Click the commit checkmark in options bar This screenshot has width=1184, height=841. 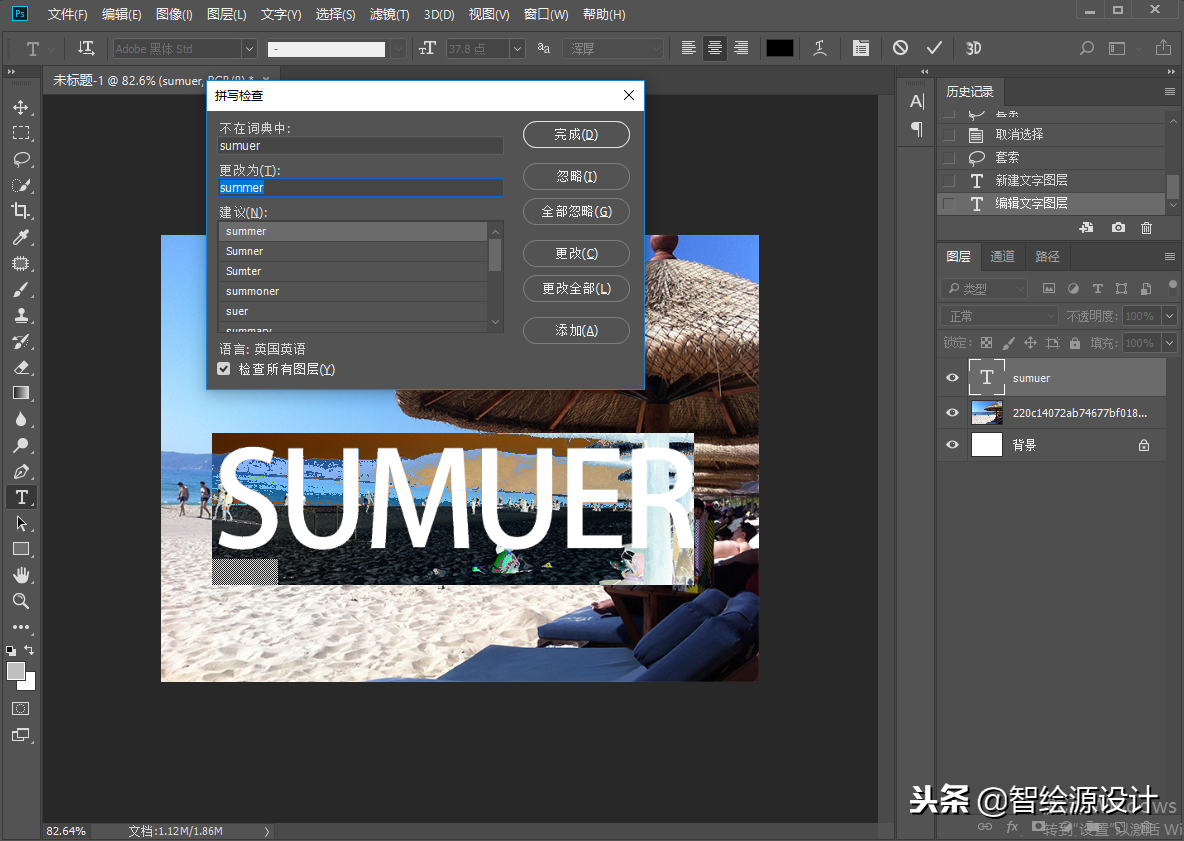(x=934, y=48)
